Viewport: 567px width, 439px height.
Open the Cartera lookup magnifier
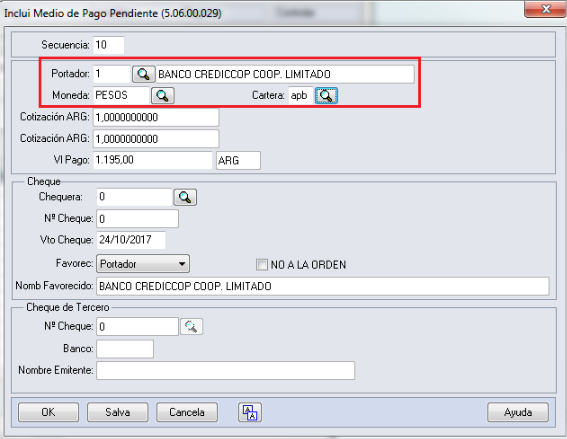pyautogui.click(x=326, y=95)
